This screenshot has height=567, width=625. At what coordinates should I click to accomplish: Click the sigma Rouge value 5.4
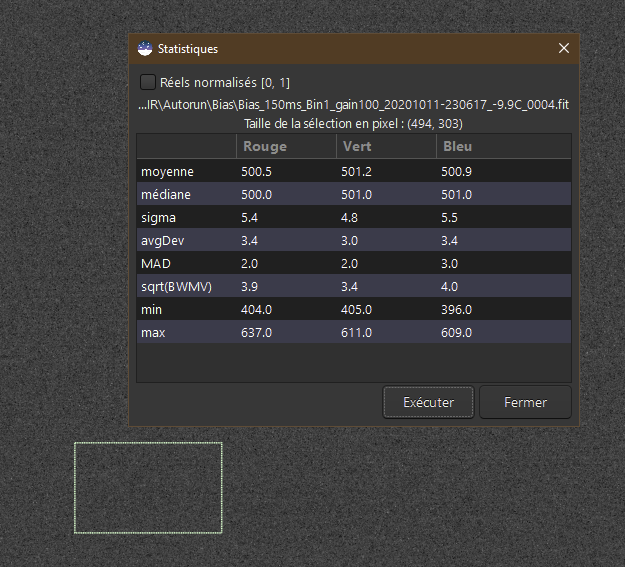tap(249, 218)
